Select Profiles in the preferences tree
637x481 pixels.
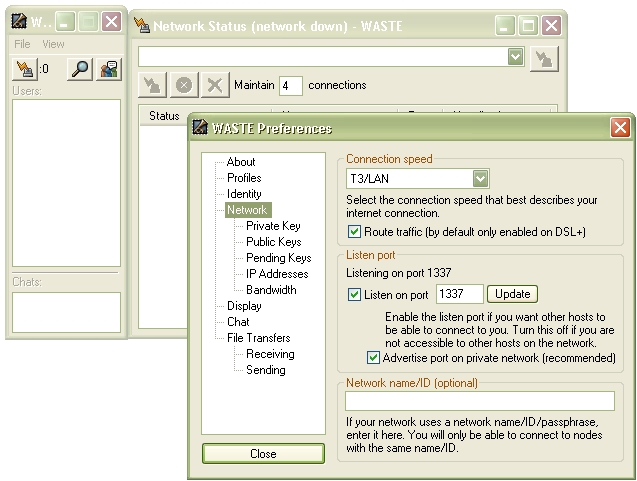(x=244, y=178)
